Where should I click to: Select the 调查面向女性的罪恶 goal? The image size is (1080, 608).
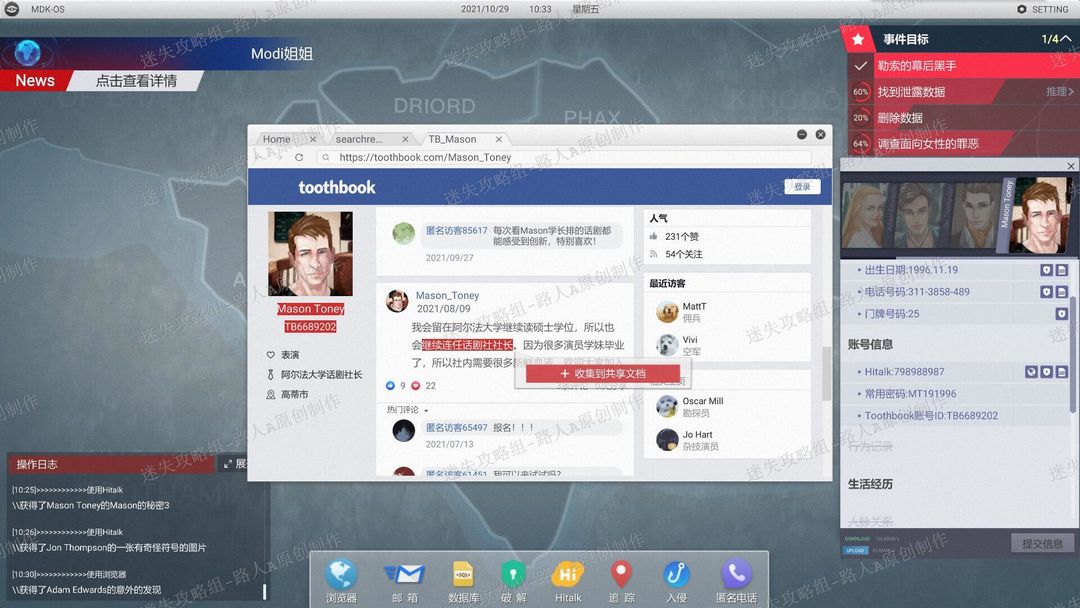click(928, 144)
